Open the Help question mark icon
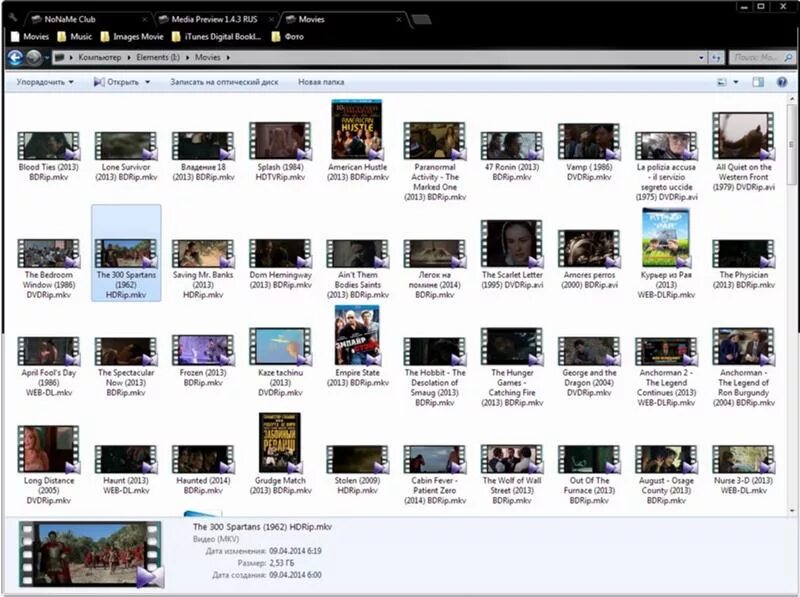800x597 pixels. point(782,82)
